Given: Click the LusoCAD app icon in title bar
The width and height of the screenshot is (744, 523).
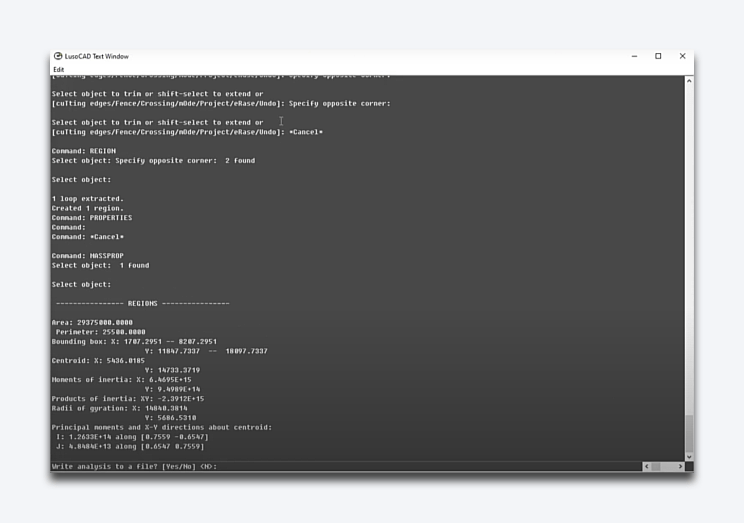Looking at the screenshot, I should (x=58, y=57).
